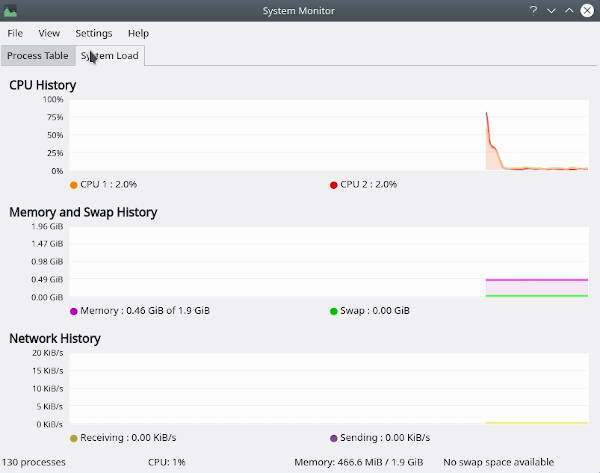Click the CPU 2 : 2.0% label
This screenshot has height=473, width=600.
point(368,184)
